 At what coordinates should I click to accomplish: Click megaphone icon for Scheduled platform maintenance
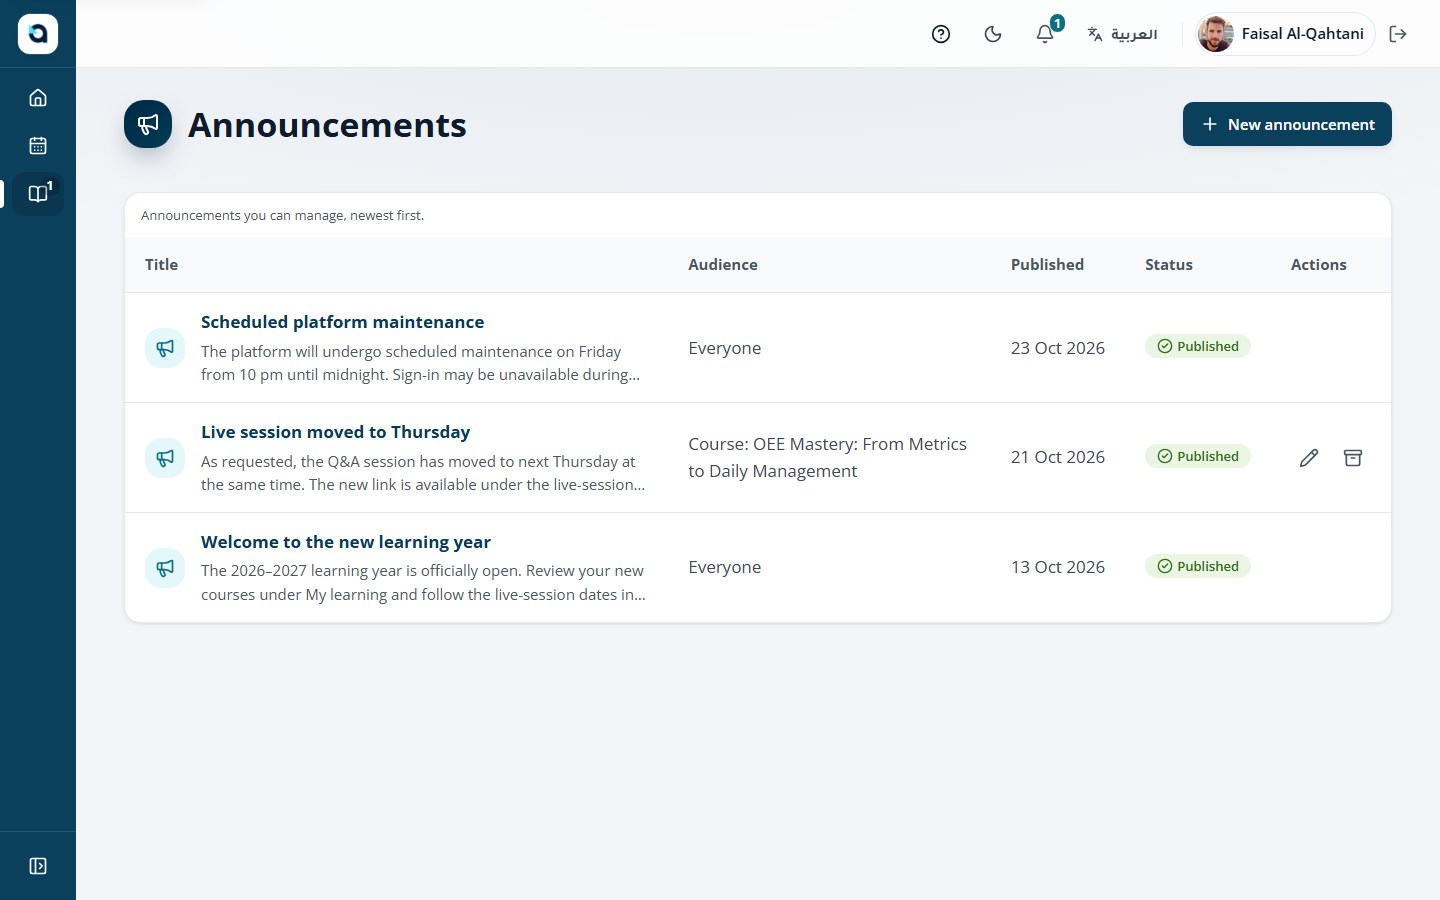(x=165, y=348)
